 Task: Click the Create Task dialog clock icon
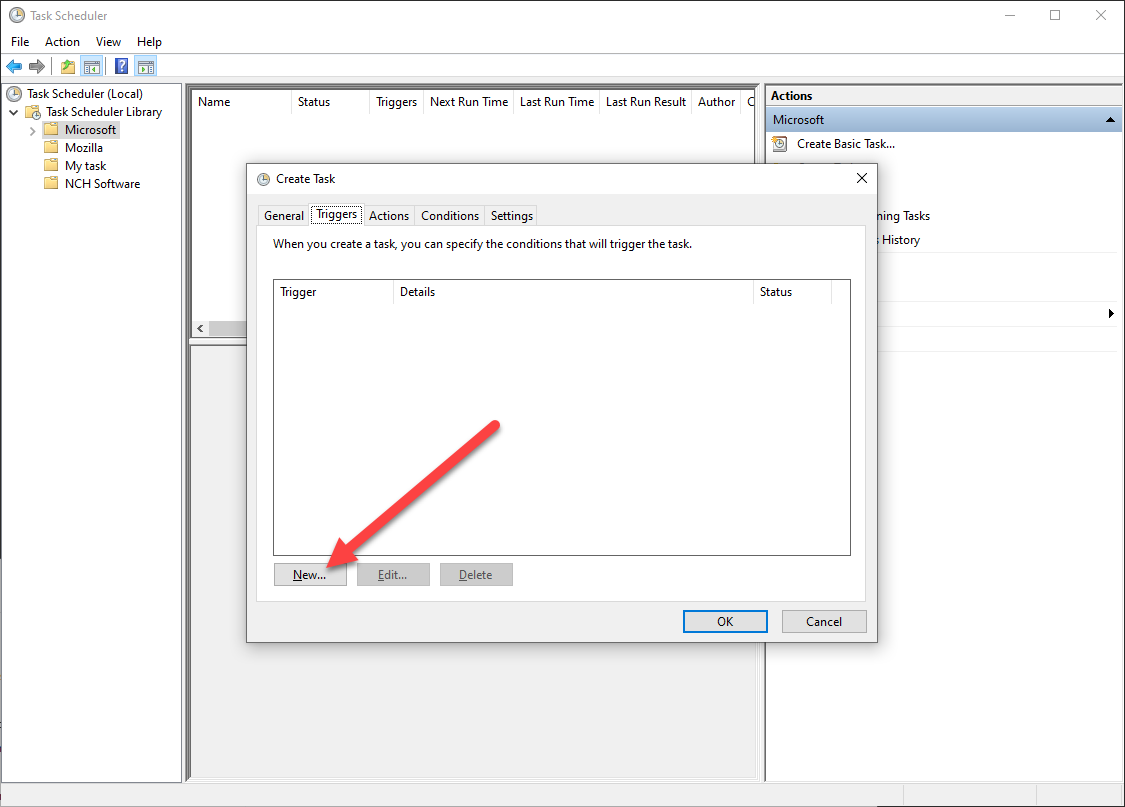coord(263,179)
